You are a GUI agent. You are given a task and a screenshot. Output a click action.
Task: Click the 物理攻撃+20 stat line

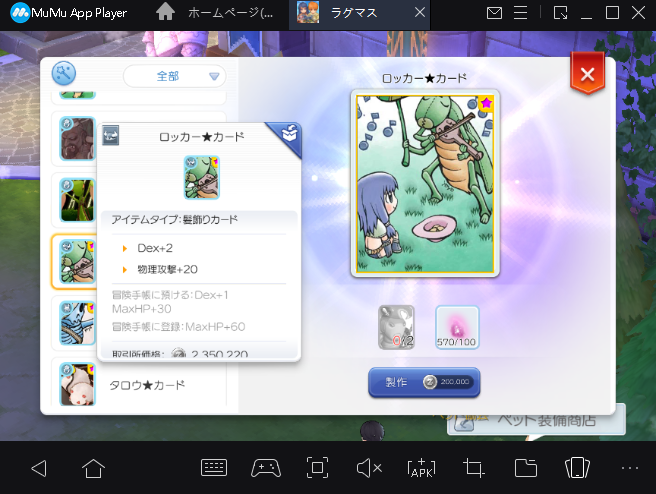[167, 269]
